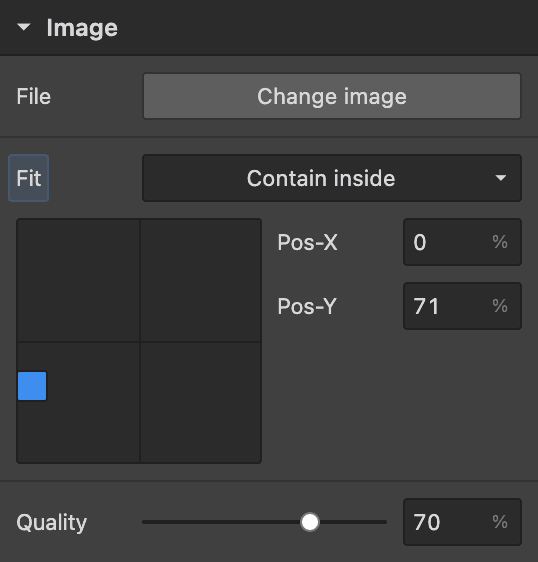Viewport: 538px width, 562px height.
Task: Click the Pos-X value field
Action: coord(462,242)
